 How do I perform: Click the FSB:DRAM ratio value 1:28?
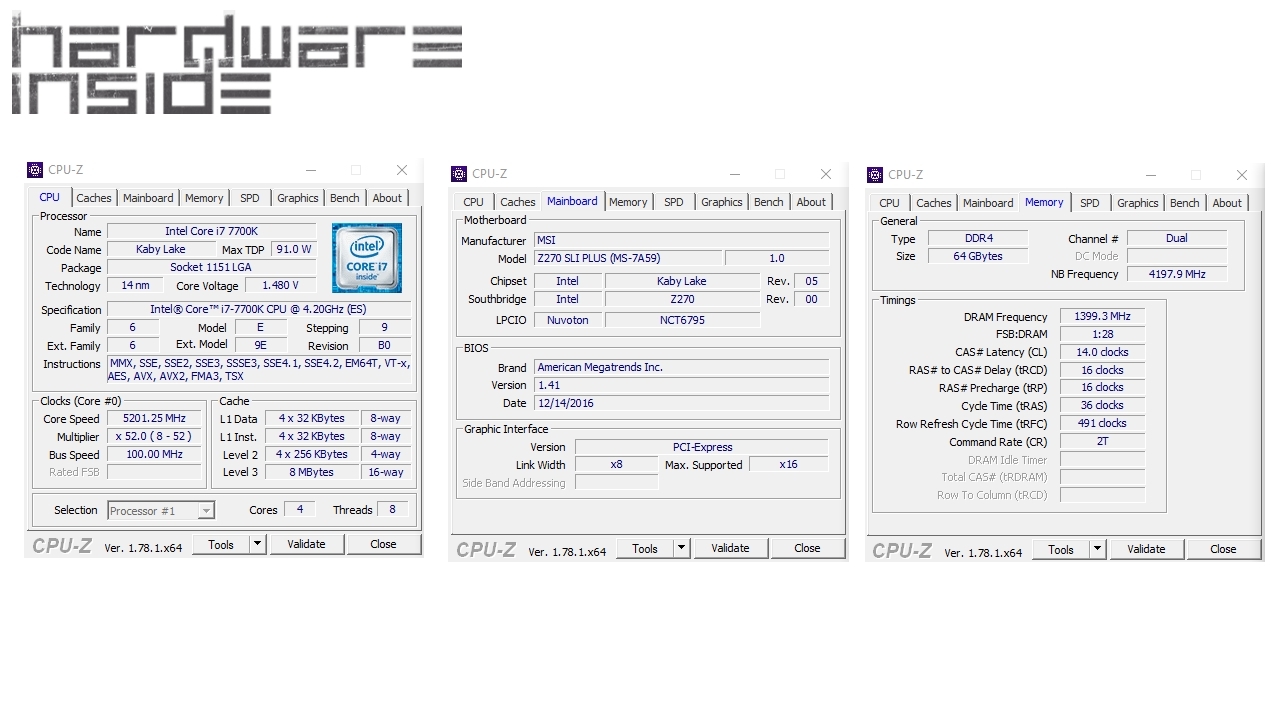[1103, 334]
